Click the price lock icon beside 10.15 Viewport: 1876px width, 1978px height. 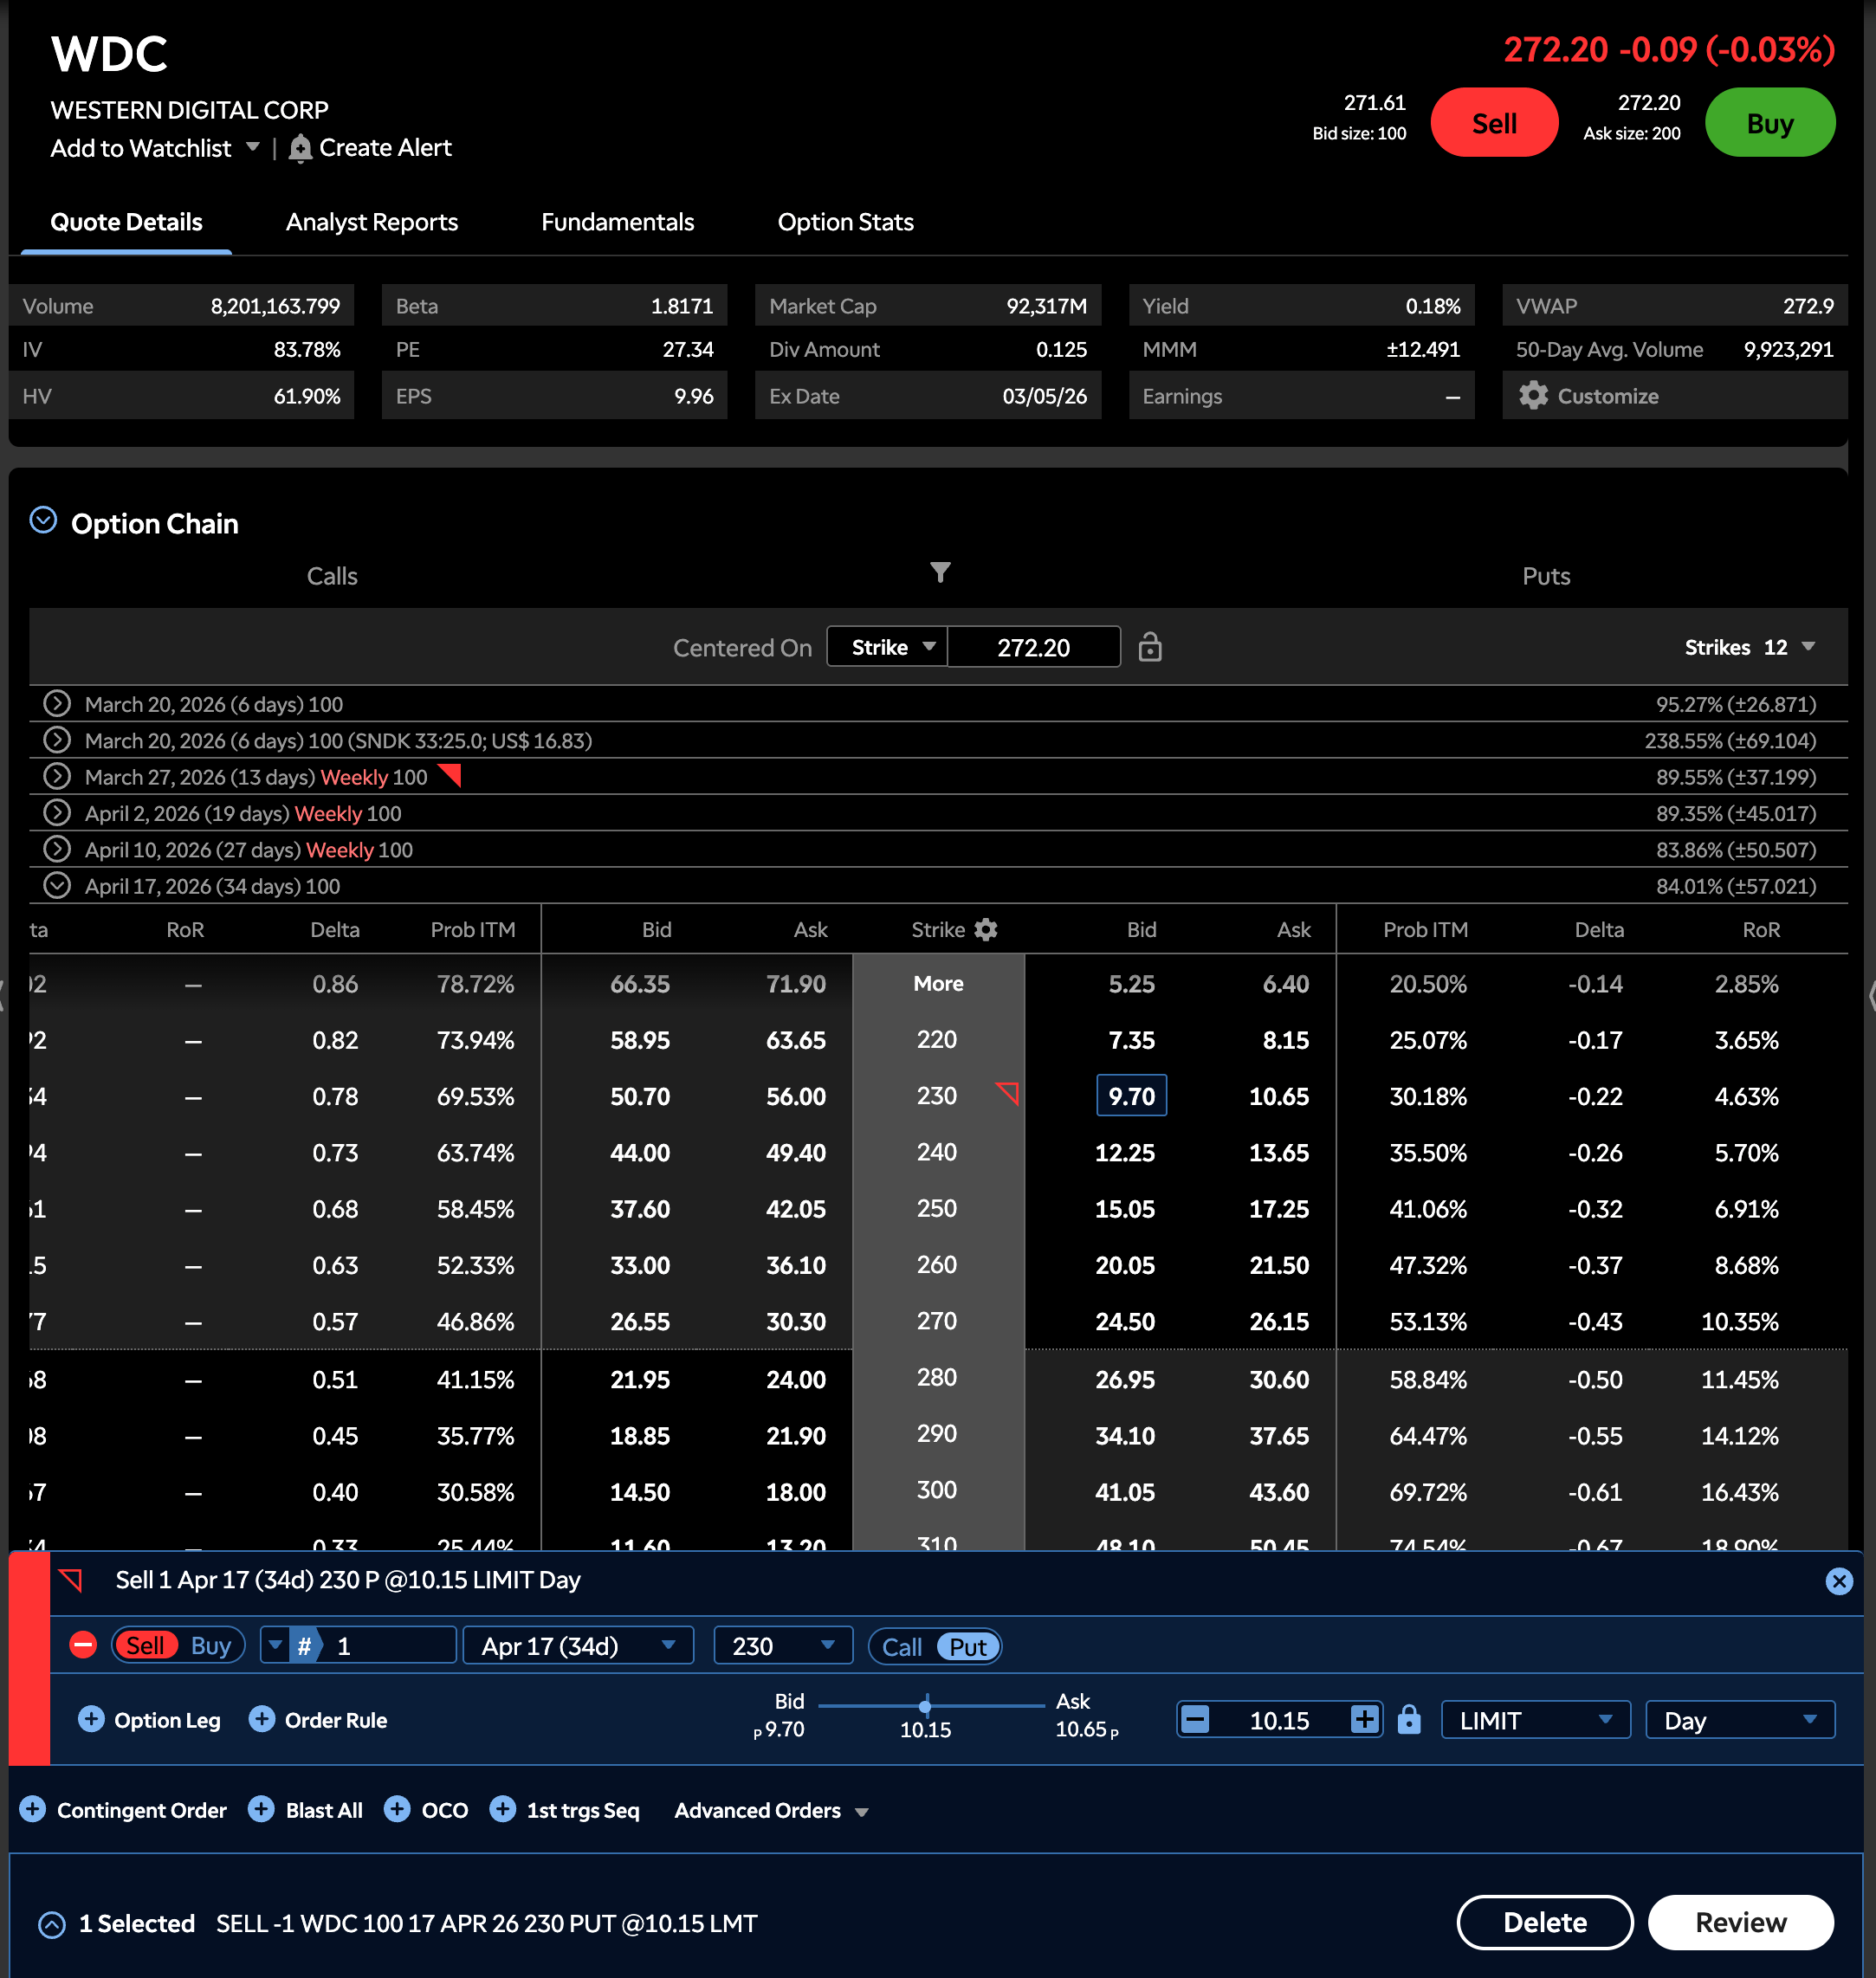click(x=1408, y=1719)
